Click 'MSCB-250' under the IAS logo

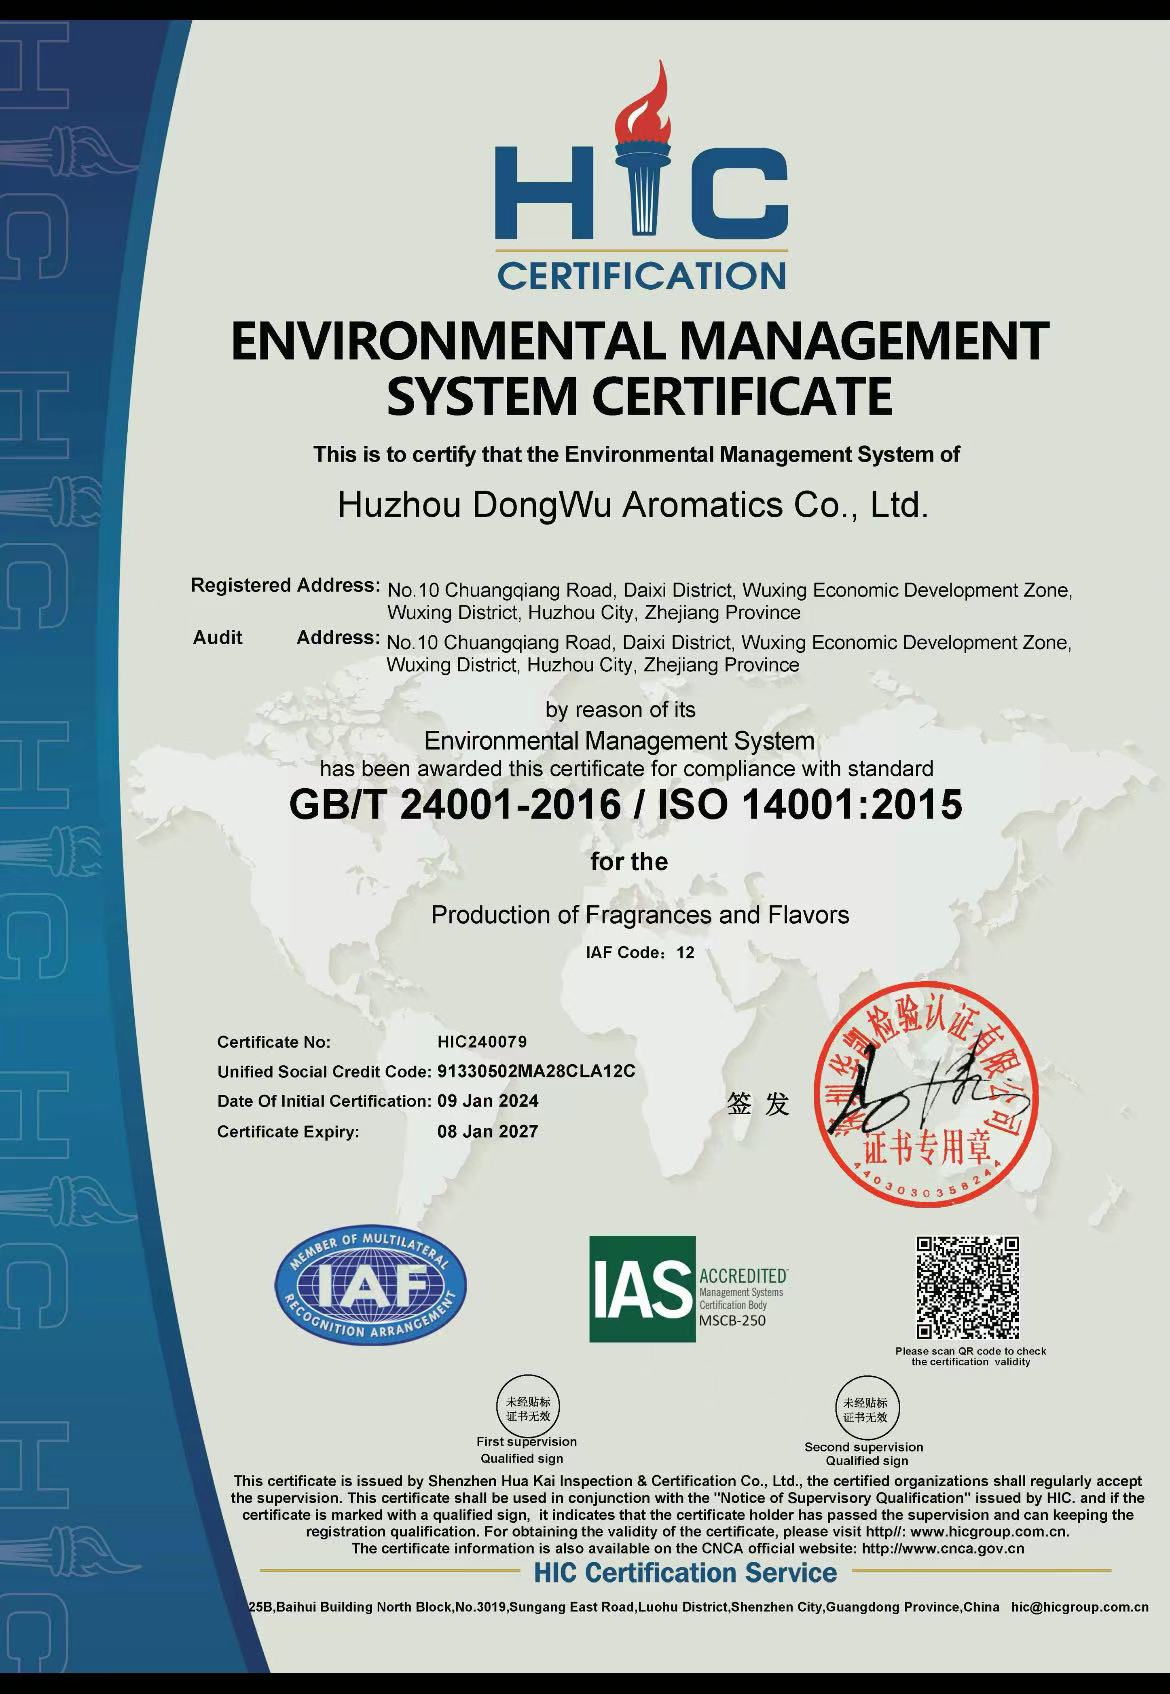(x=733, y=1320)
